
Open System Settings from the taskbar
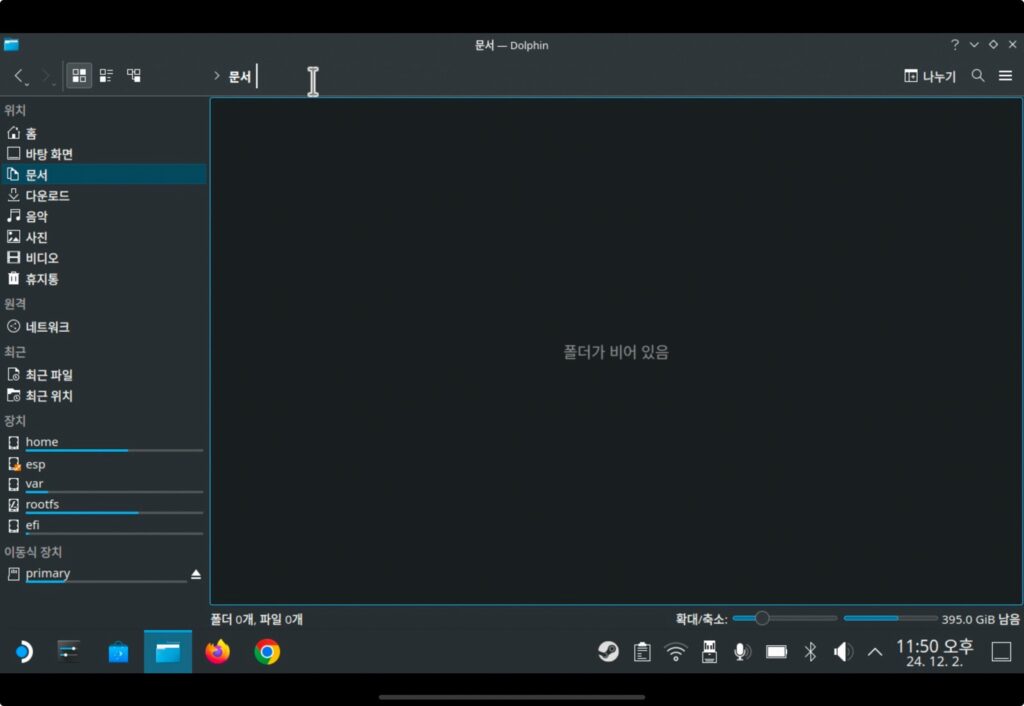pos(69,652)
